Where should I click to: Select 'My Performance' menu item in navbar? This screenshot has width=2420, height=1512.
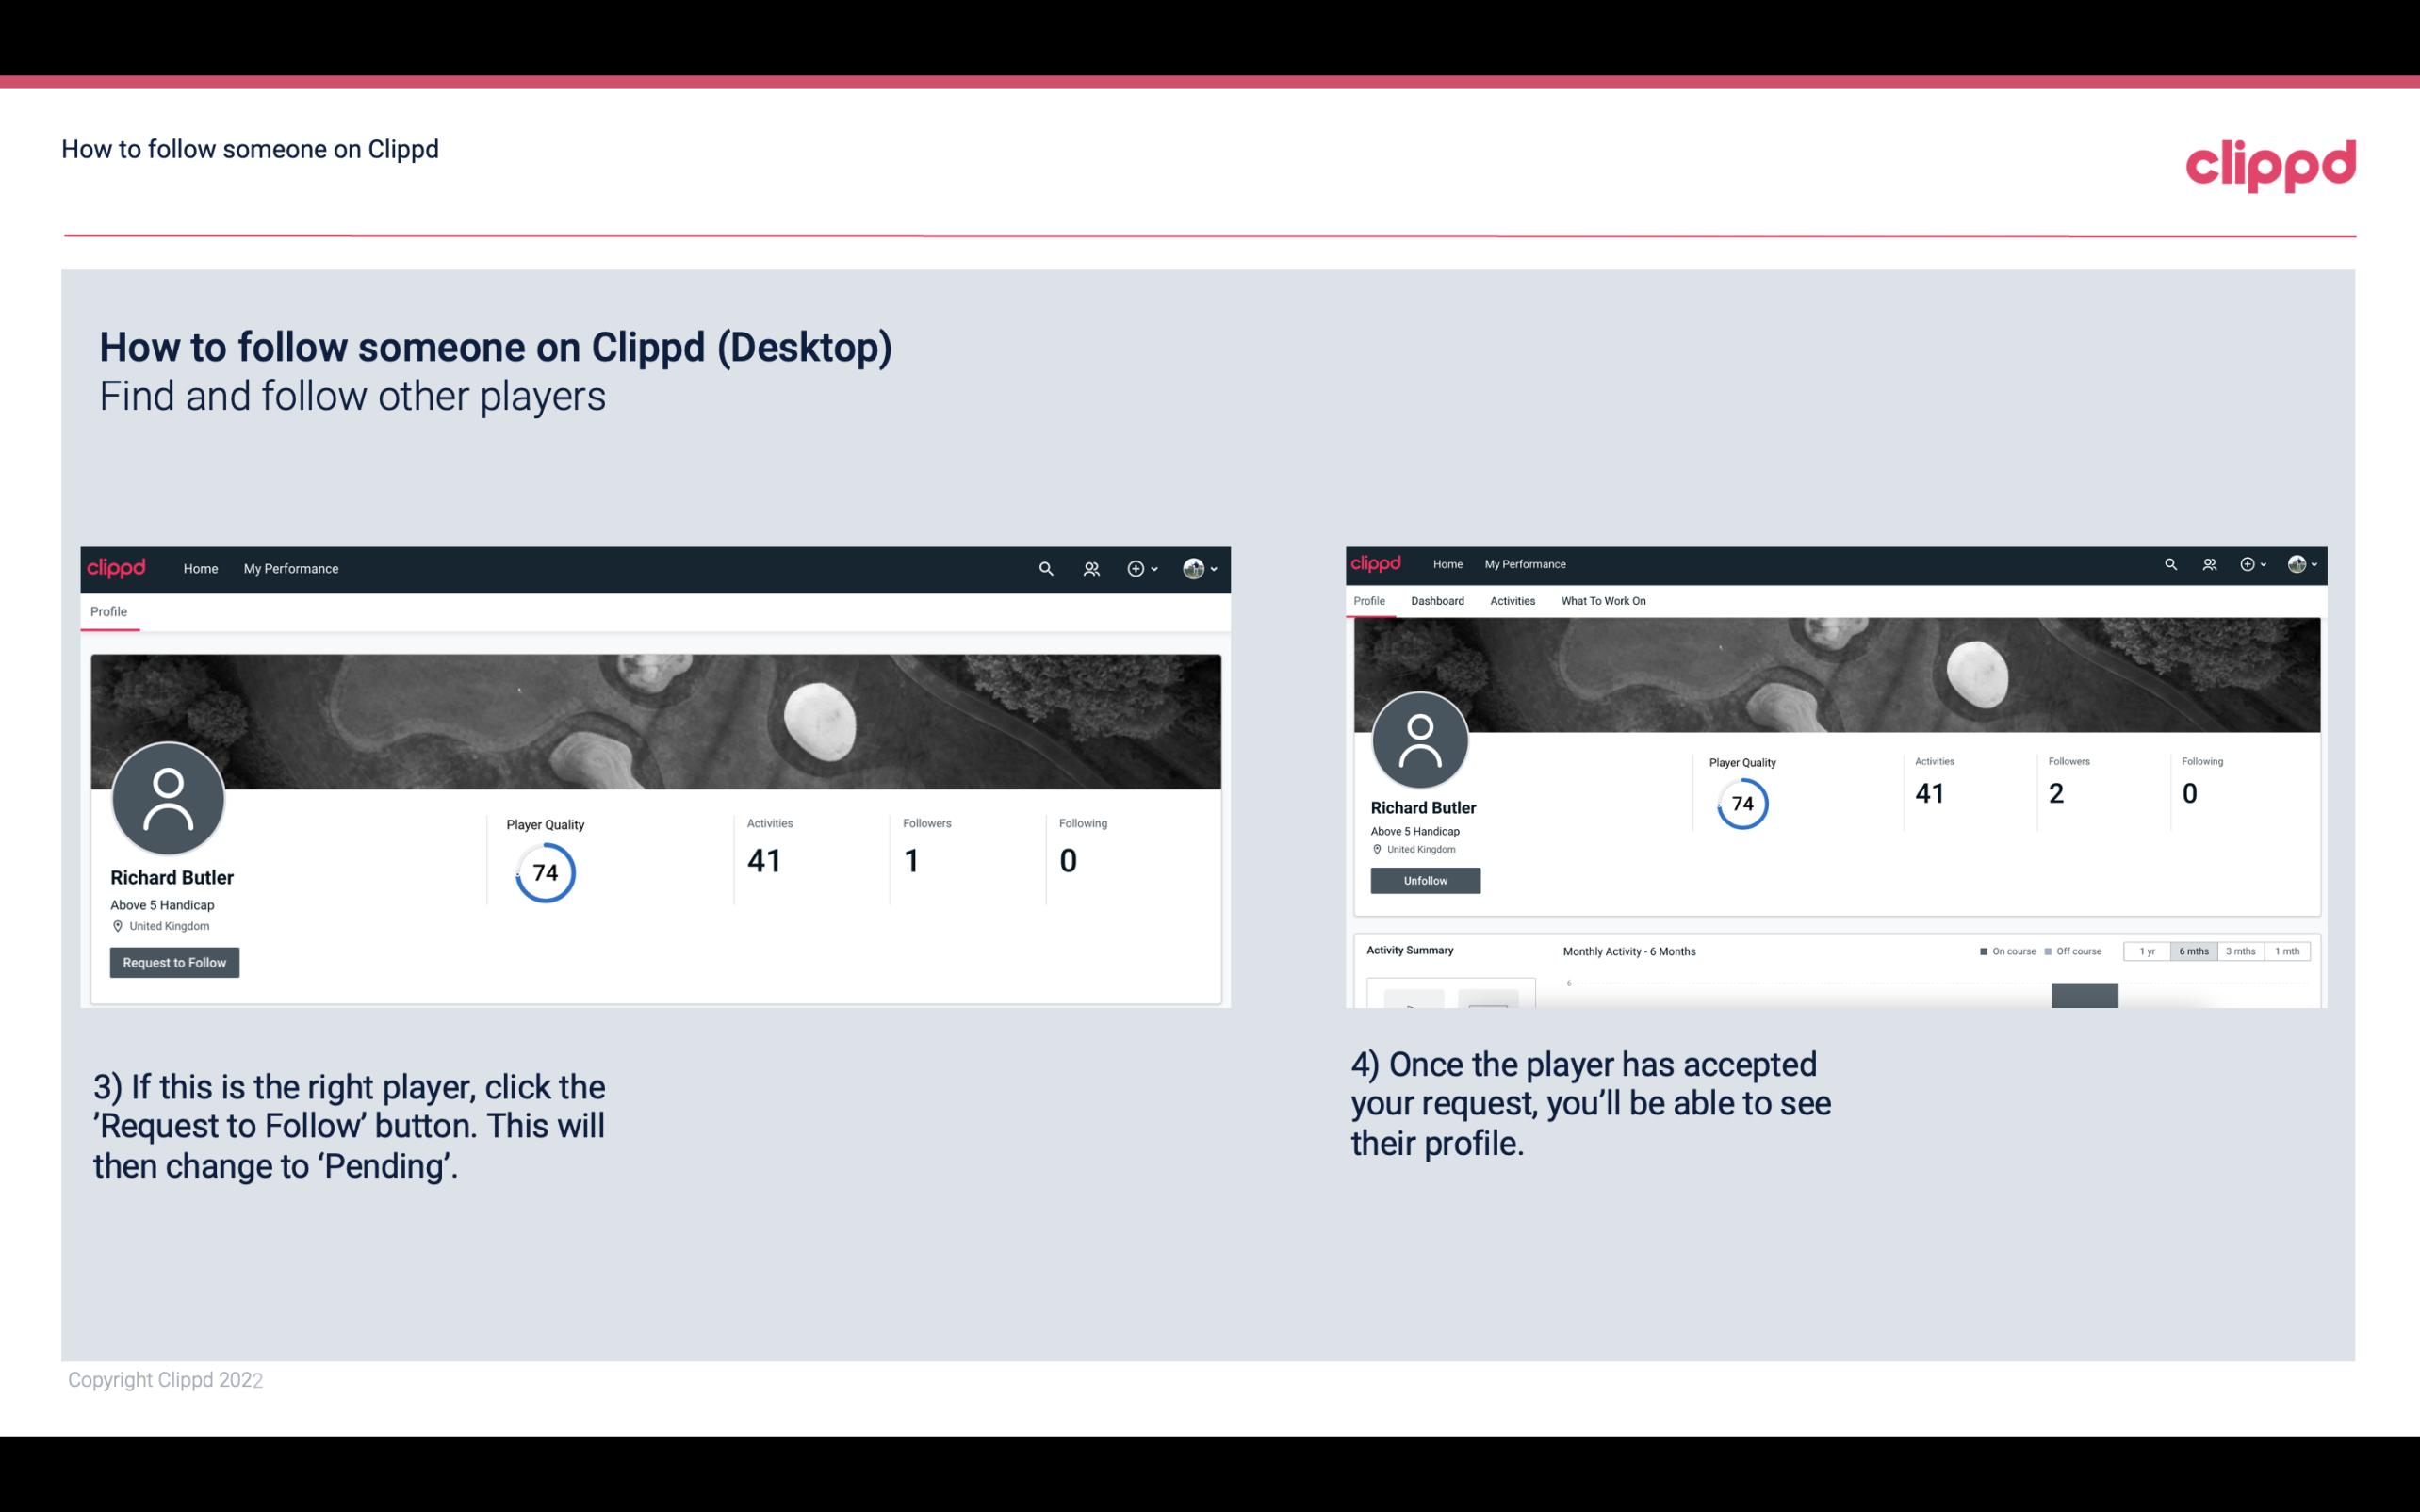pyautogui.click(x=289, y=568)
